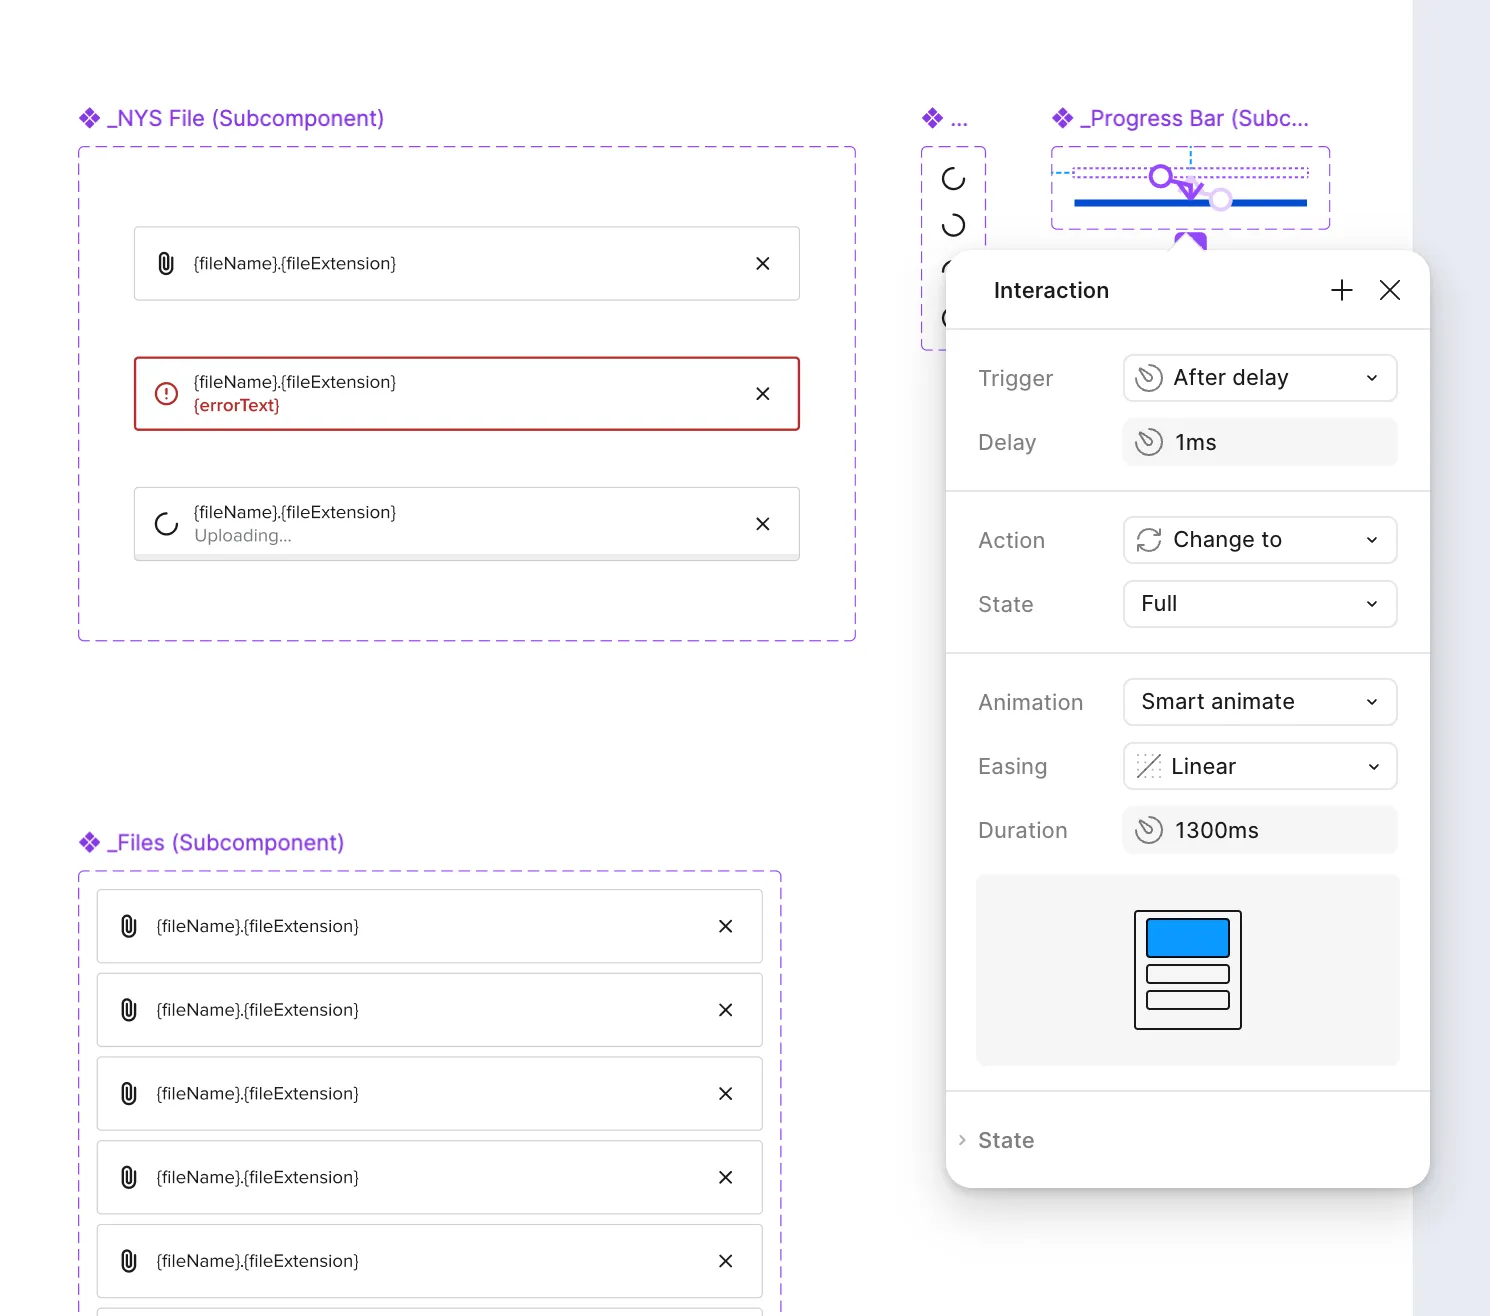
Task: Click the paperclip in the second _Files row
Action: (x=129, y=1010)
